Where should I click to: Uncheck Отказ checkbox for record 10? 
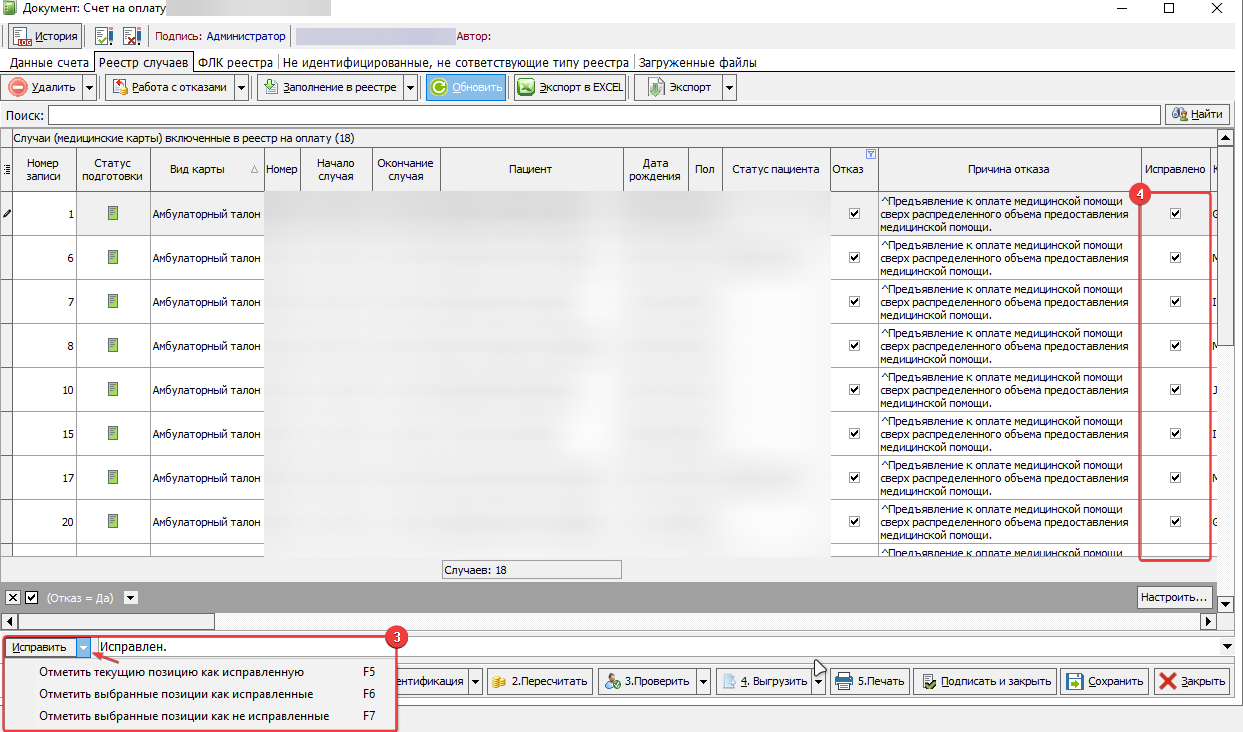[x=854, y=389]
